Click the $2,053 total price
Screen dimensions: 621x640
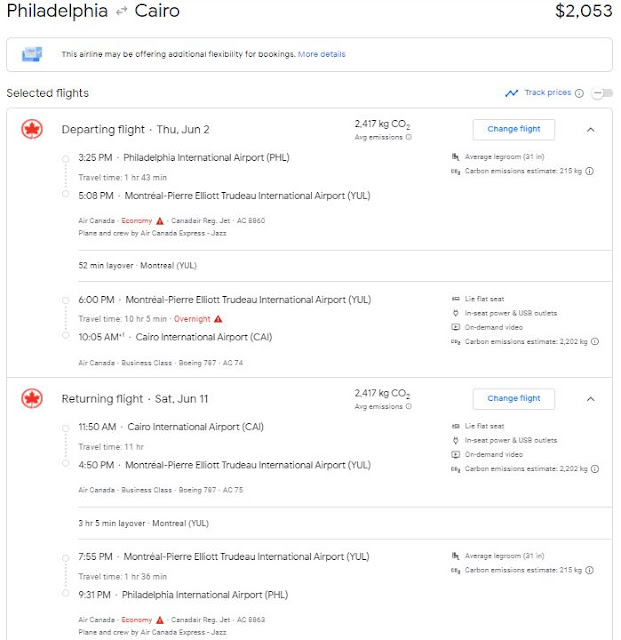coord(584,12)
